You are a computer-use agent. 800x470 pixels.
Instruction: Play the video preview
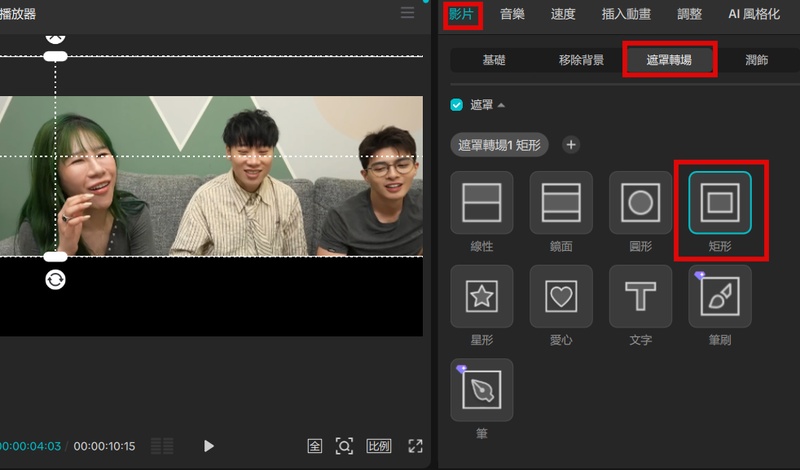[x=208, y=446]
